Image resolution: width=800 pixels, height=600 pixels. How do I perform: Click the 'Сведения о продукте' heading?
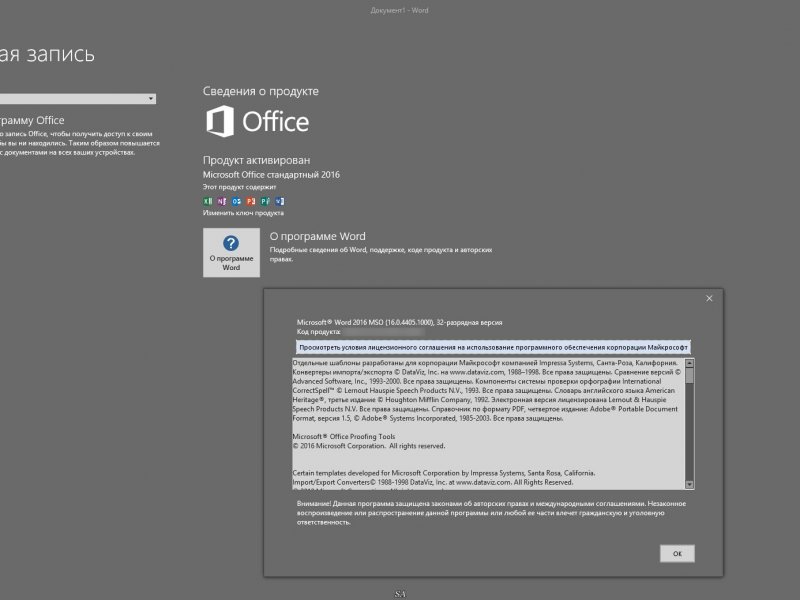(x=261, y=91)
